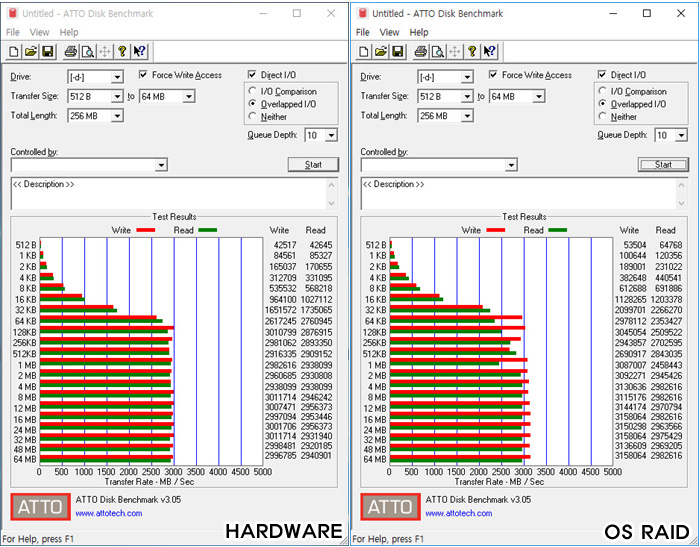Click green Read legend swatch in OS RAID window

(x=558, y=230)
